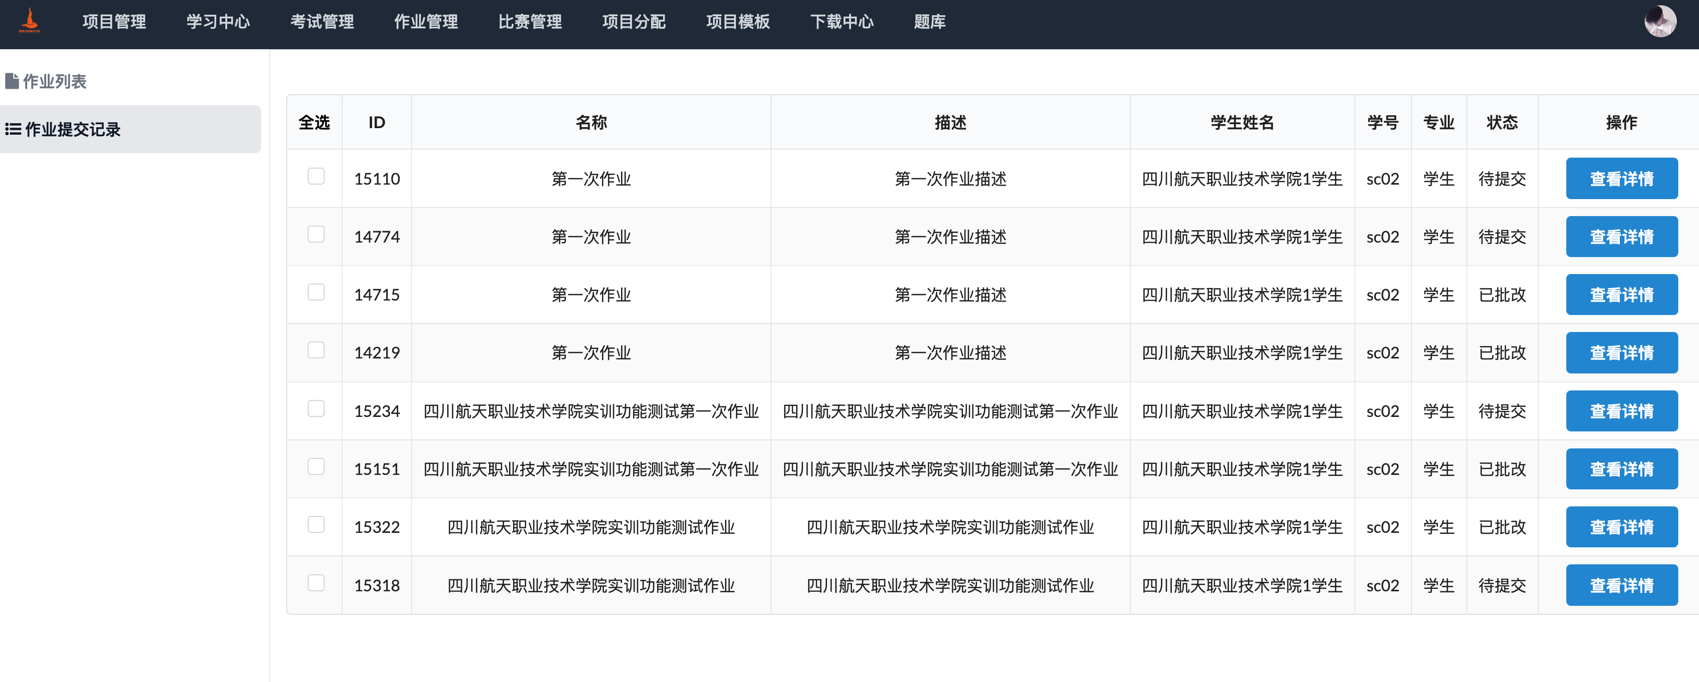Check the box for row ID 15322
The height and width of the screenshot is (682, 1699).
pos(316,524)
